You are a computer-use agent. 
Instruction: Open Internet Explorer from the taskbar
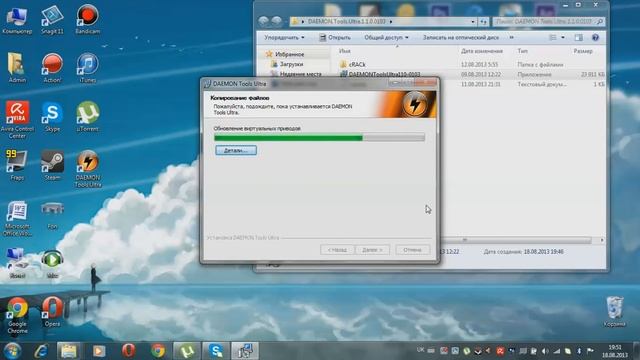[41, 351]
